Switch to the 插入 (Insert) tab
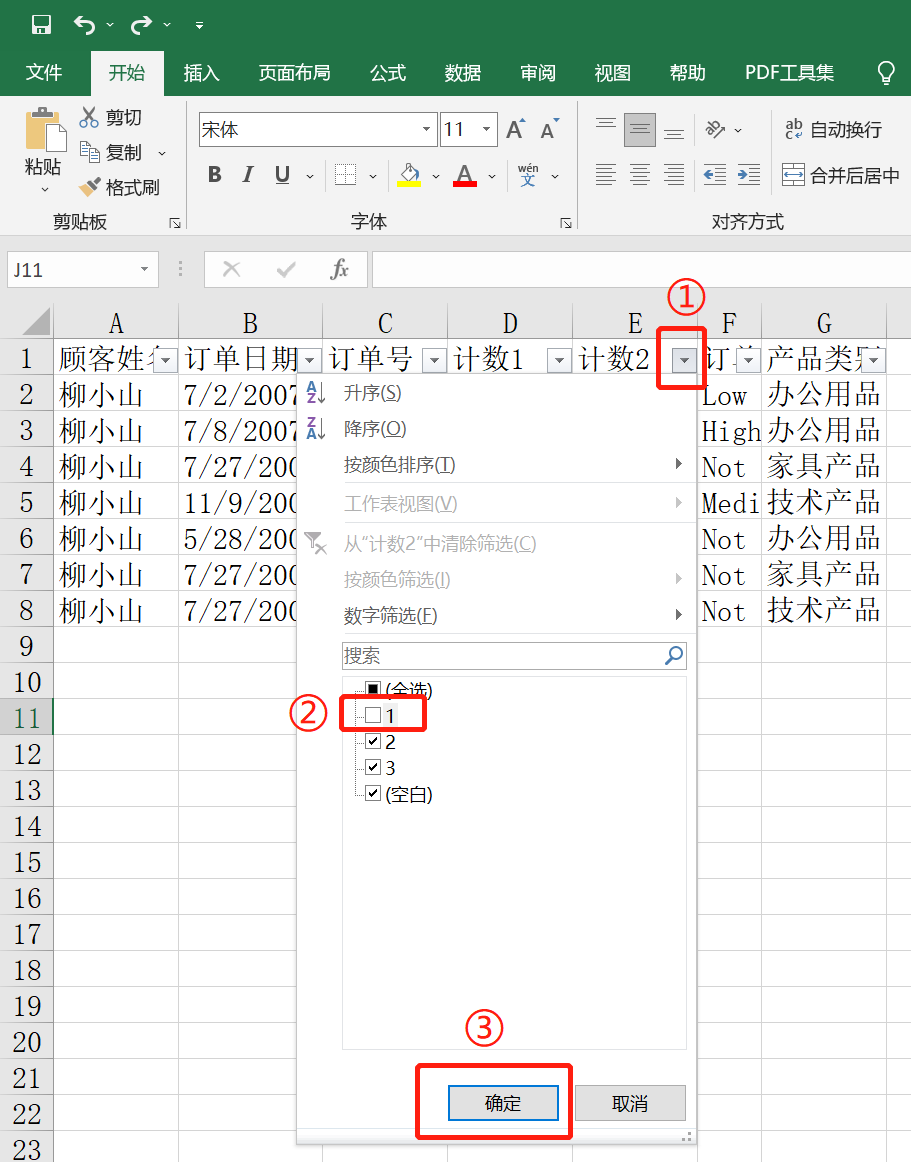 pyautogui.click(x=202, y=73)
